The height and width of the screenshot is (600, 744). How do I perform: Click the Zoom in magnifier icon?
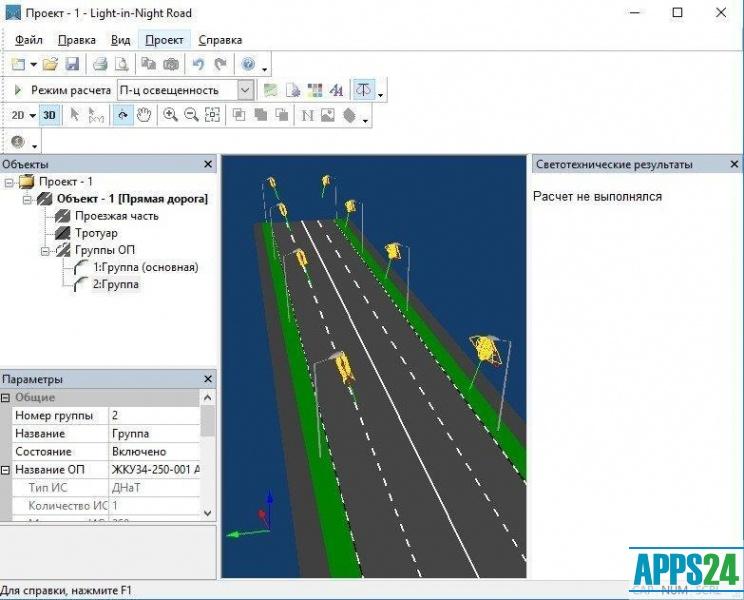[x=170, y=115]
